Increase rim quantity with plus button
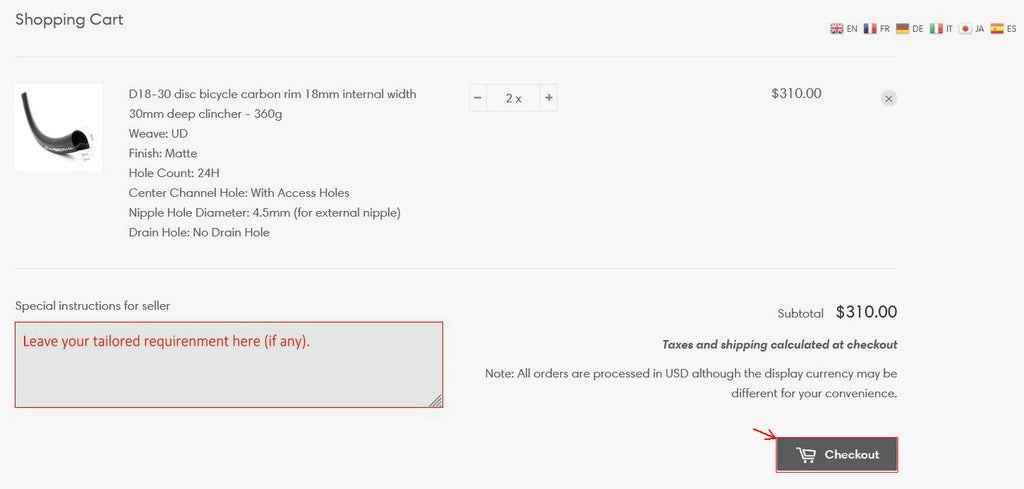 pos(549,98)
